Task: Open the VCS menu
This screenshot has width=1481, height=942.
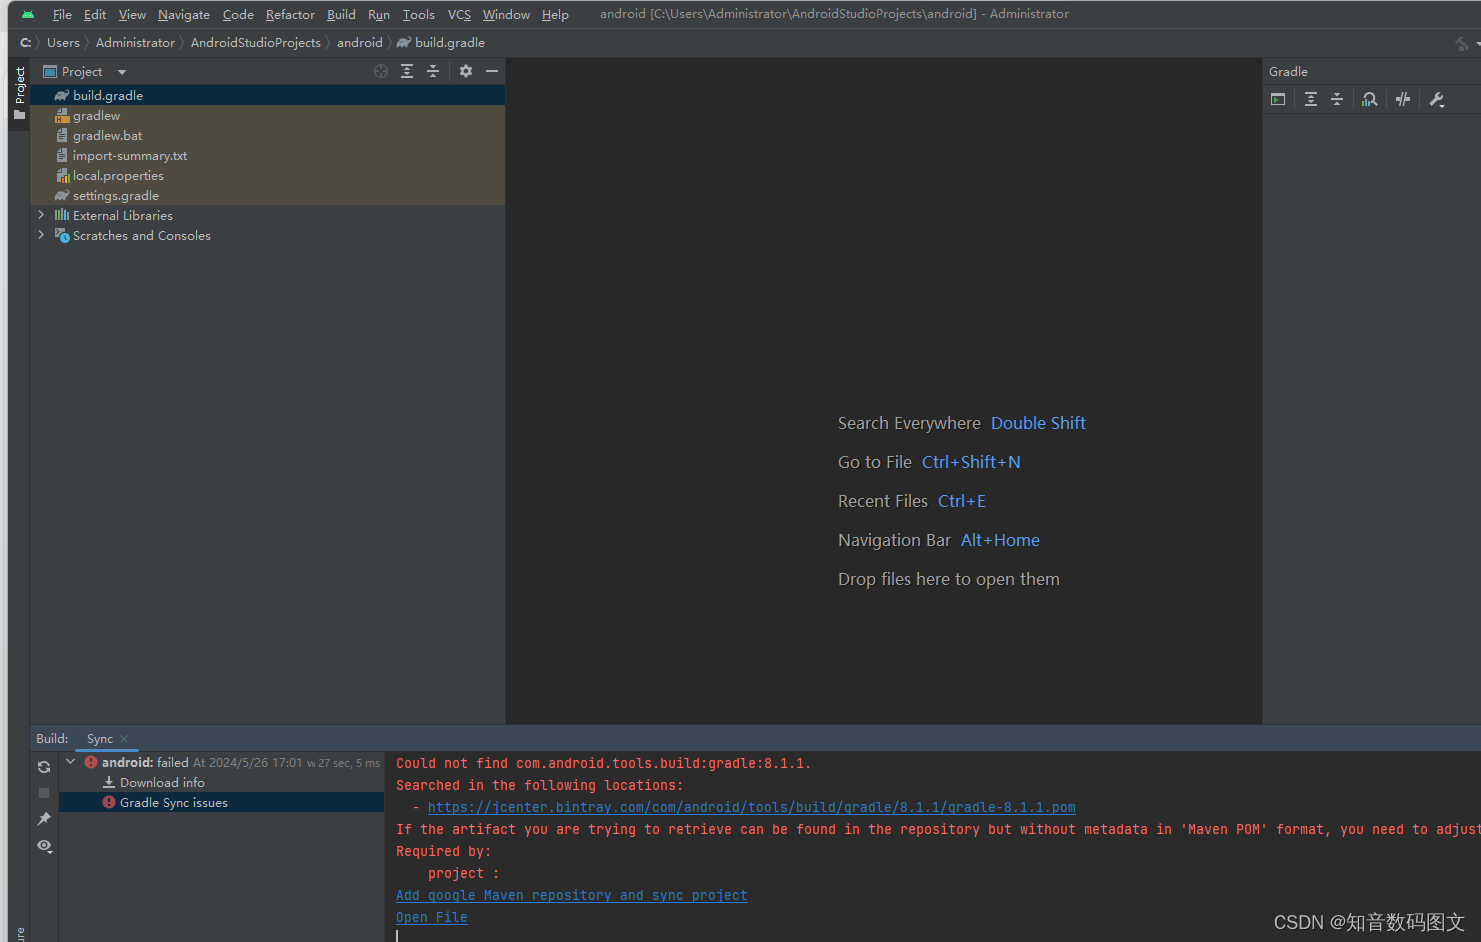Action: tap(459, 14)
